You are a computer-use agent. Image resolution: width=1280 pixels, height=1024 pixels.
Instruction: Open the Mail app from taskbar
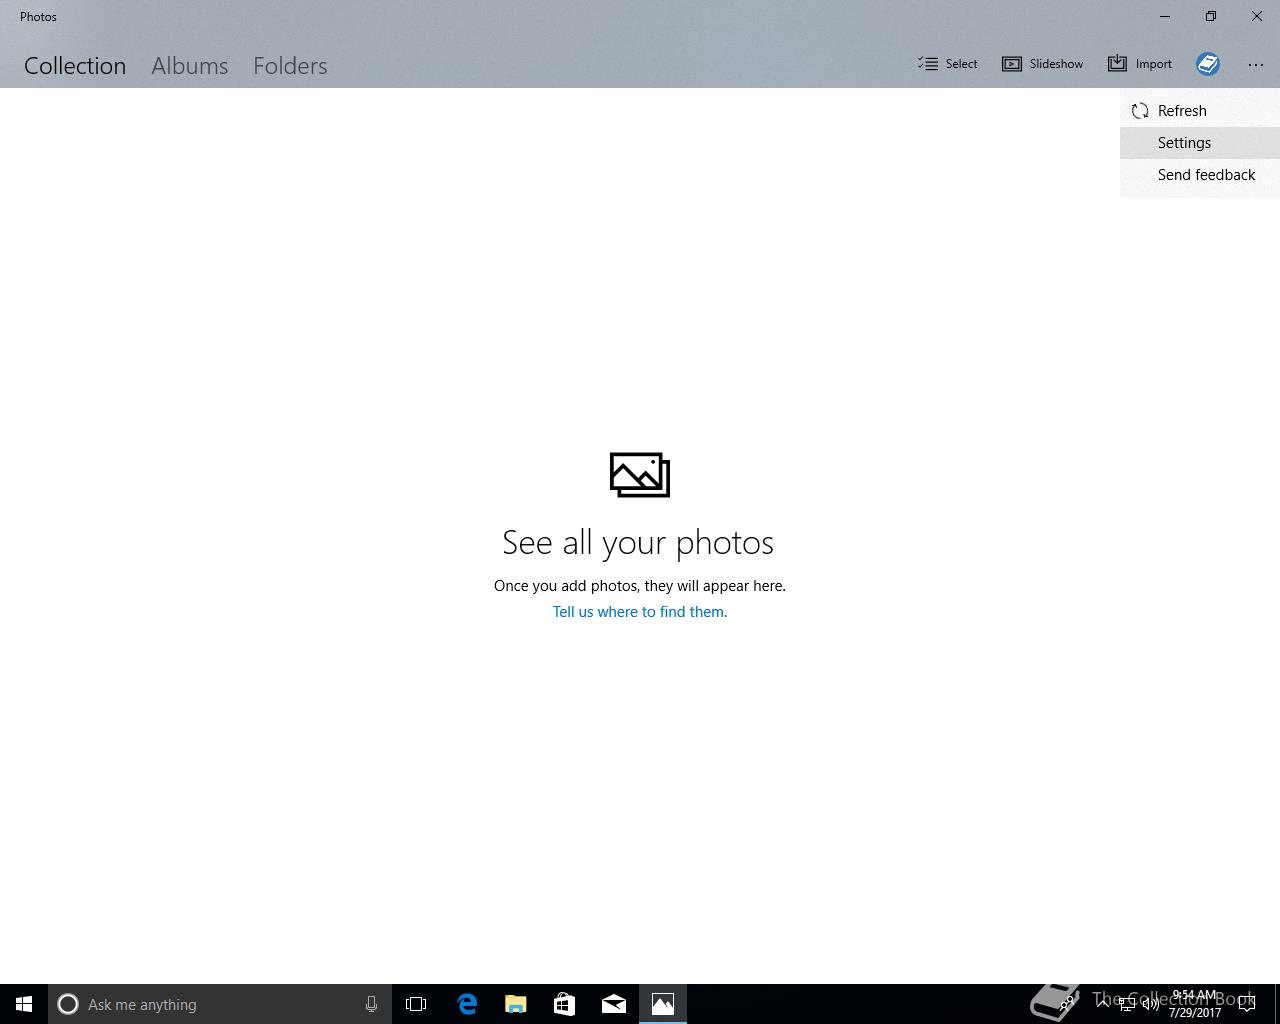(x=614, y=1004)
